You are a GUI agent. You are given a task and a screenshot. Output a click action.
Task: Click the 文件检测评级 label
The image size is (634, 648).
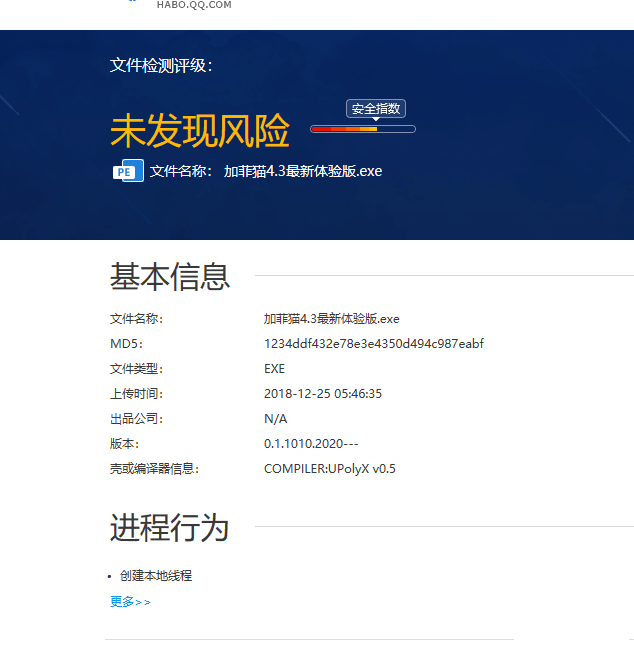[161, 66]
